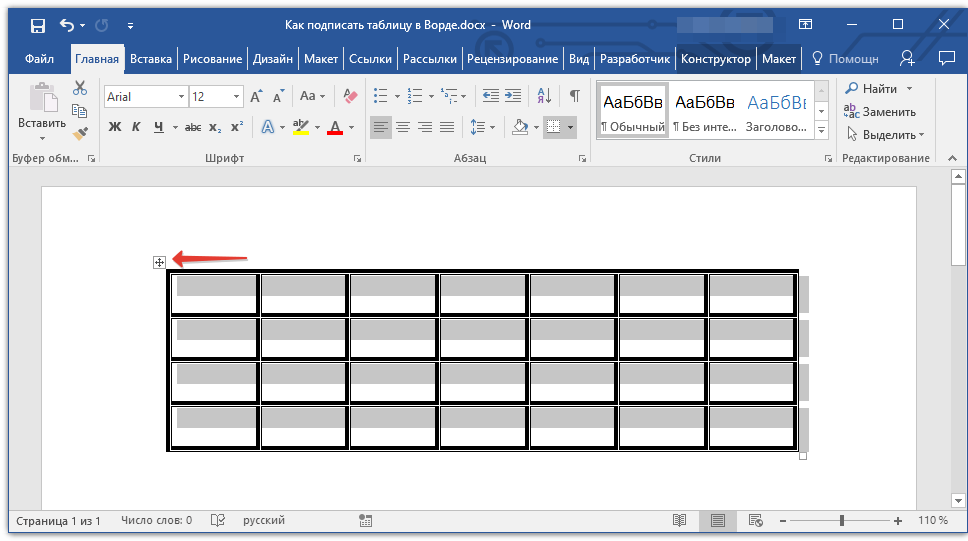Switch to the Конструктор tab

point(715,59)
